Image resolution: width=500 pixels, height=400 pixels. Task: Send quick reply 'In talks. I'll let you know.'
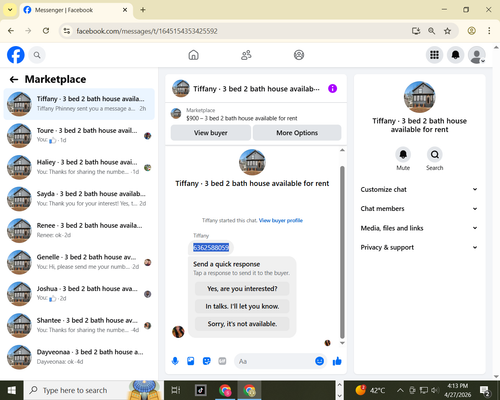(x=242, y=306)
